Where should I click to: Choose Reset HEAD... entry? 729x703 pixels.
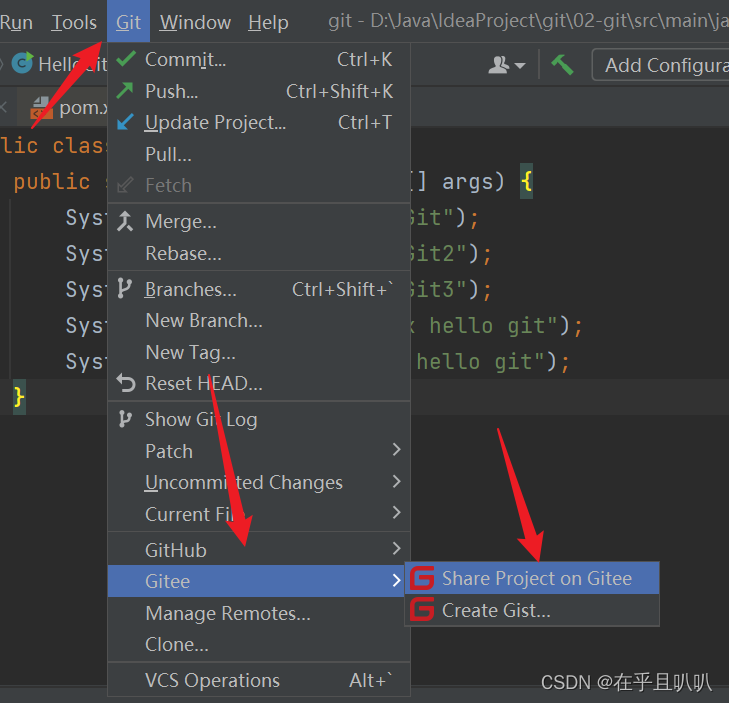coord(259,384)
